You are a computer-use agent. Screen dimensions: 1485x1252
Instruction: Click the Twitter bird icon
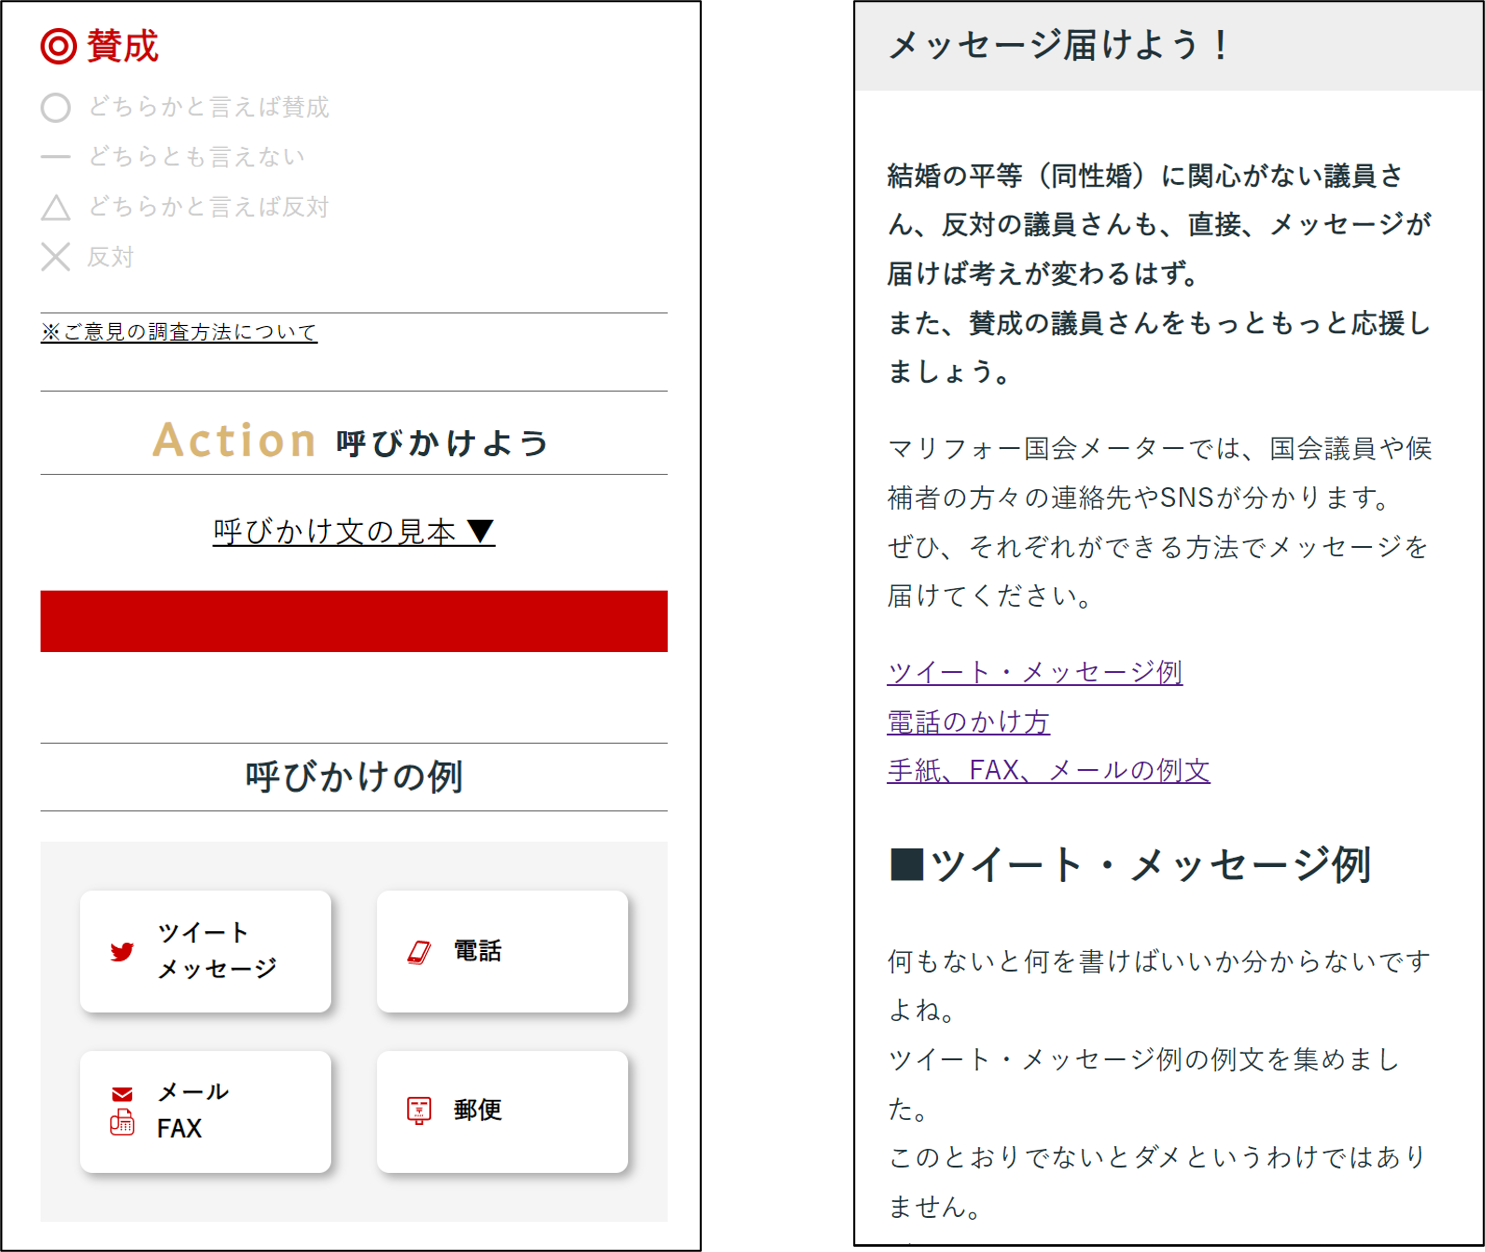tap(122, 951)
